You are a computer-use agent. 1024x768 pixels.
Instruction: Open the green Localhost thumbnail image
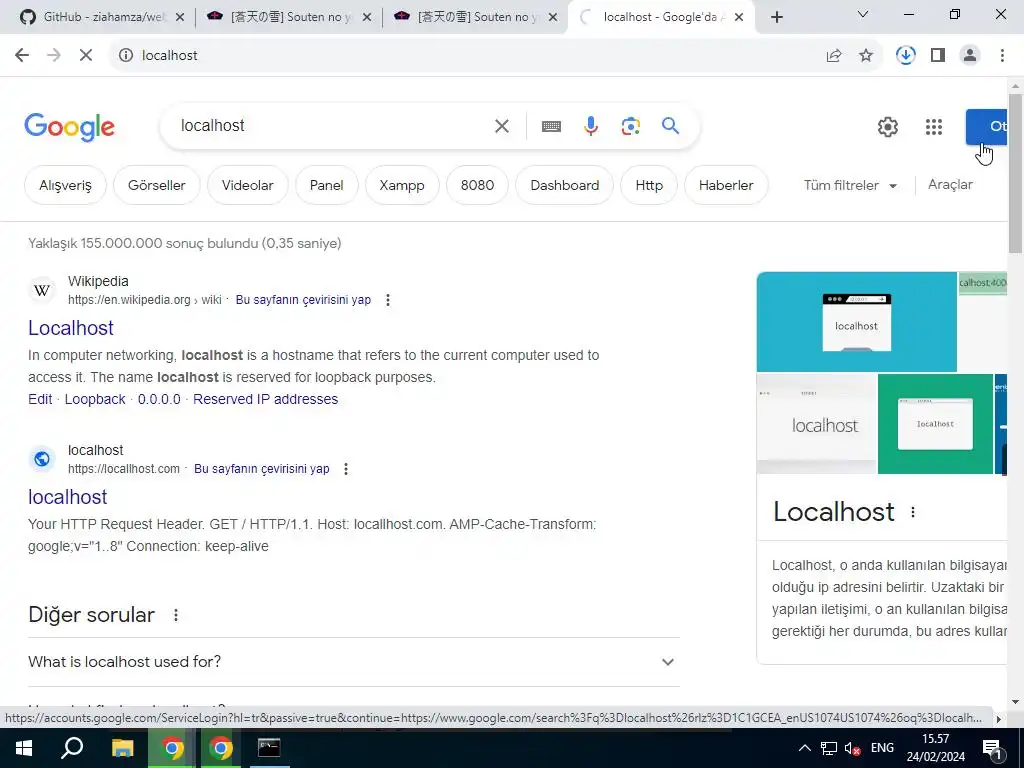click(x=935, y=424)
